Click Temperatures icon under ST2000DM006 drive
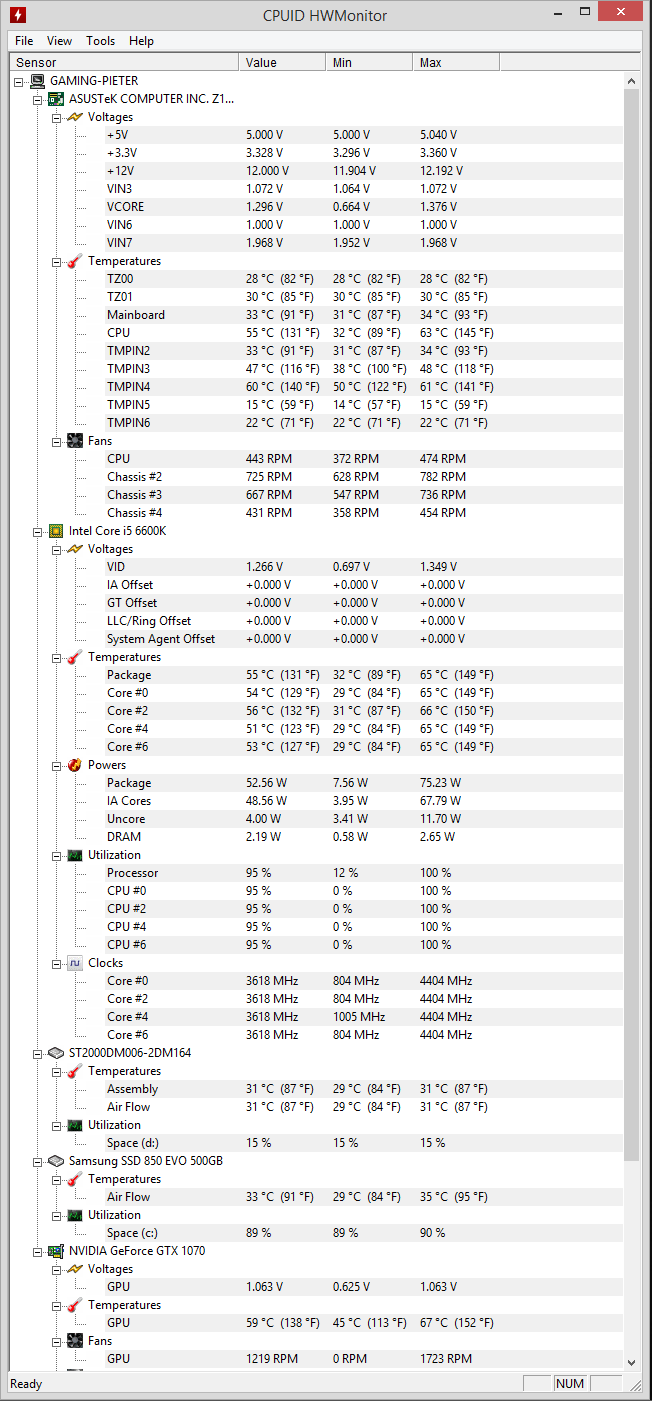The width and height of the screenshot is (652, 1401). [75, 1071]
